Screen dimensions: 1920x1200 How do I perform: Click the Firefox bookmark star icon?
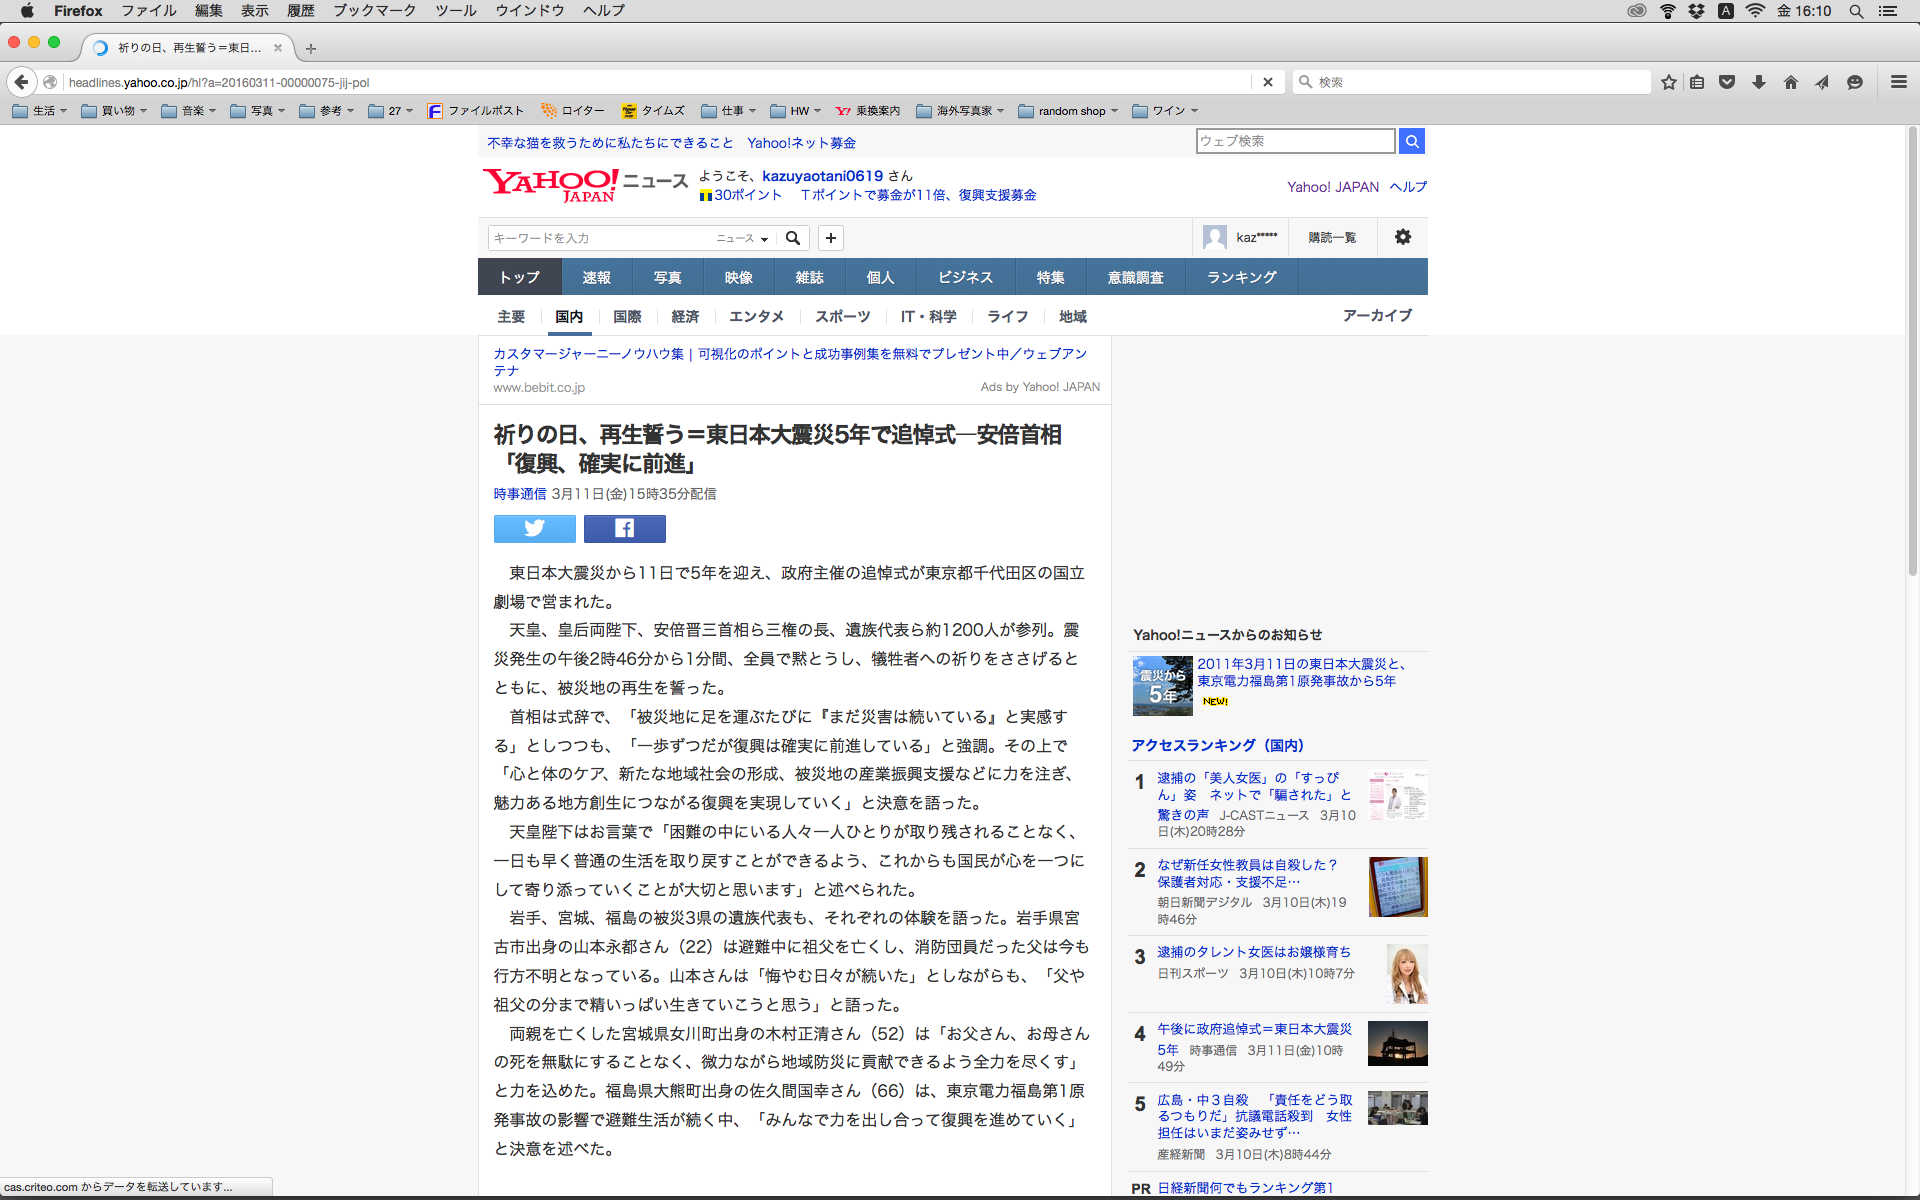coord(1668,82)
